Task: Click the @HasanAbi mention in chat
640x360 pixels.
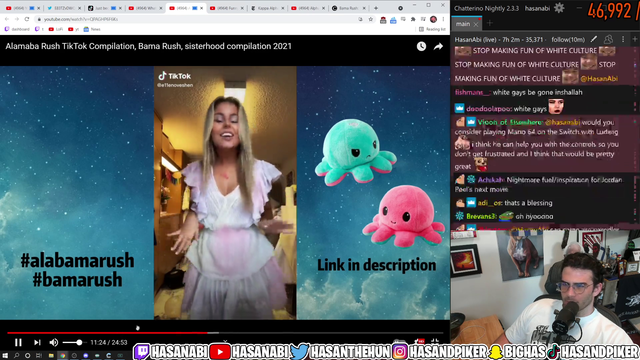Action: click(x=599, y=78)
